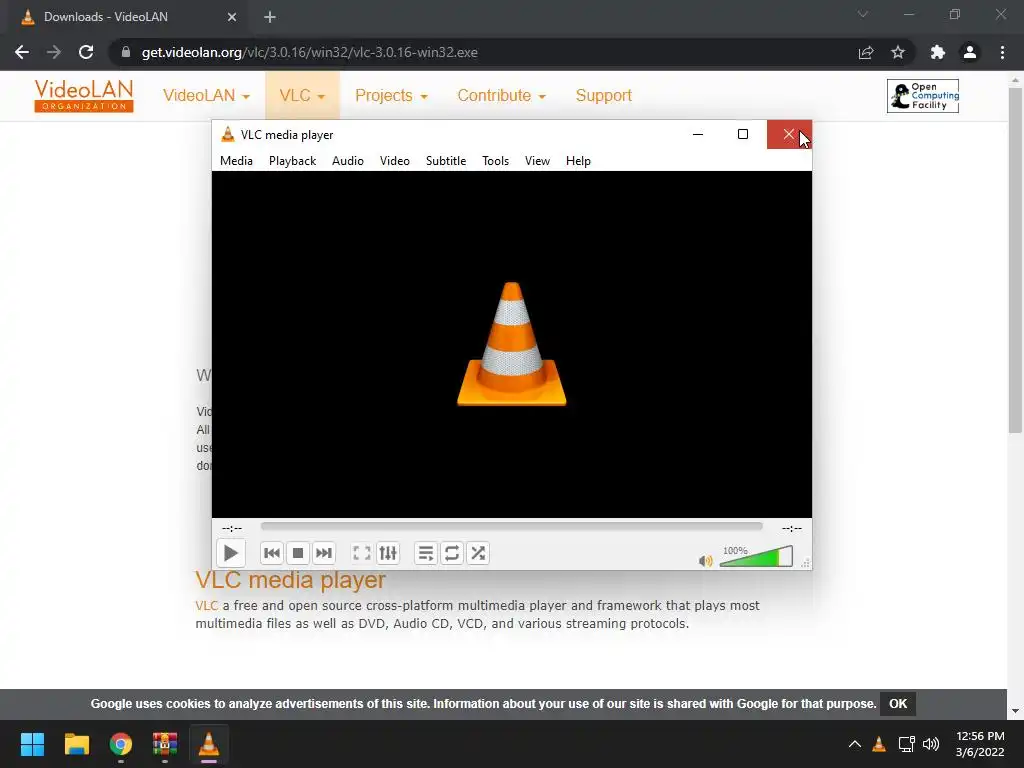This screenshot has height=768, width=1024.
Task: Open the View menu in VLC
Action: [537, 161]
